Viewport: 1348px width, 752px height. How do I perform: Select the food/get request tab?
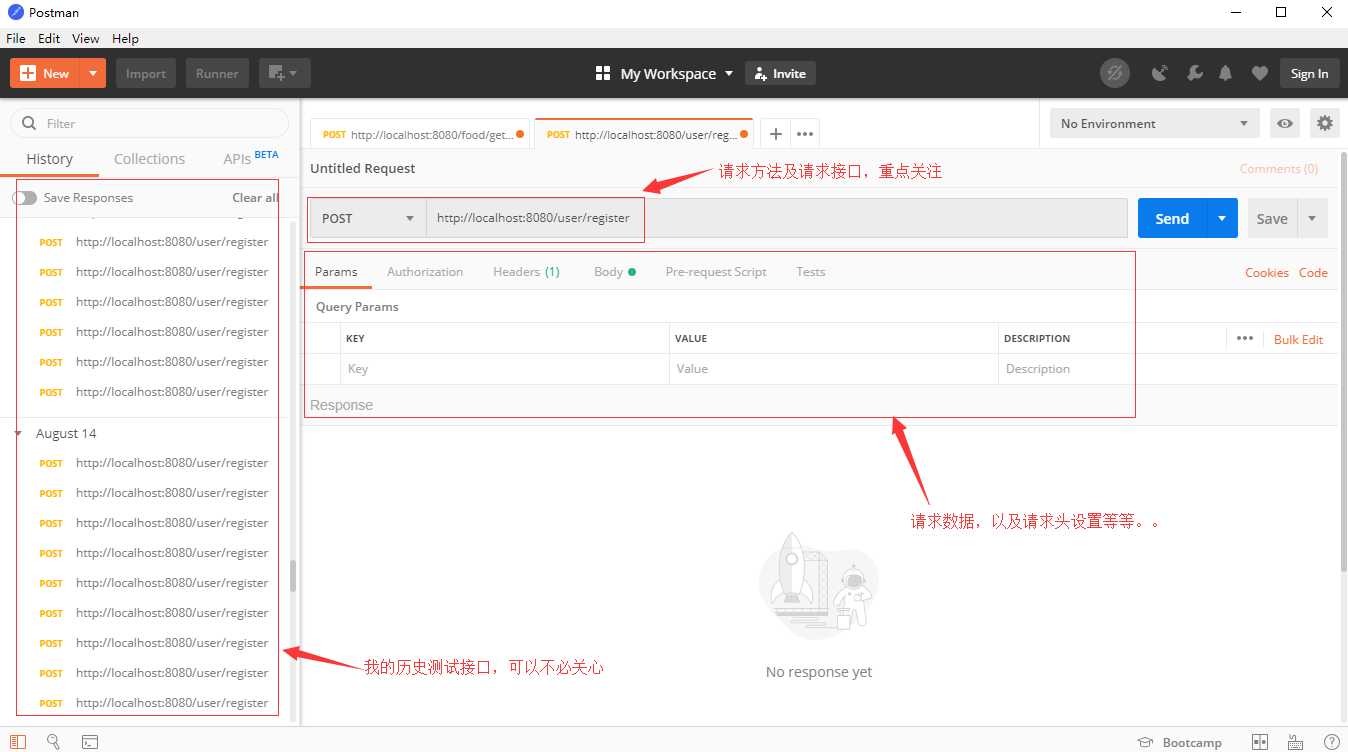421,134
